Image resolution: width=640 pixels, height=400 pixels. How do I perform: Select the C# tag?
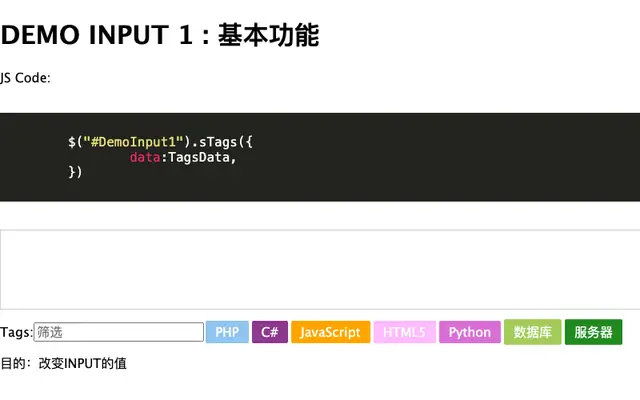click(x=270, y=332)
